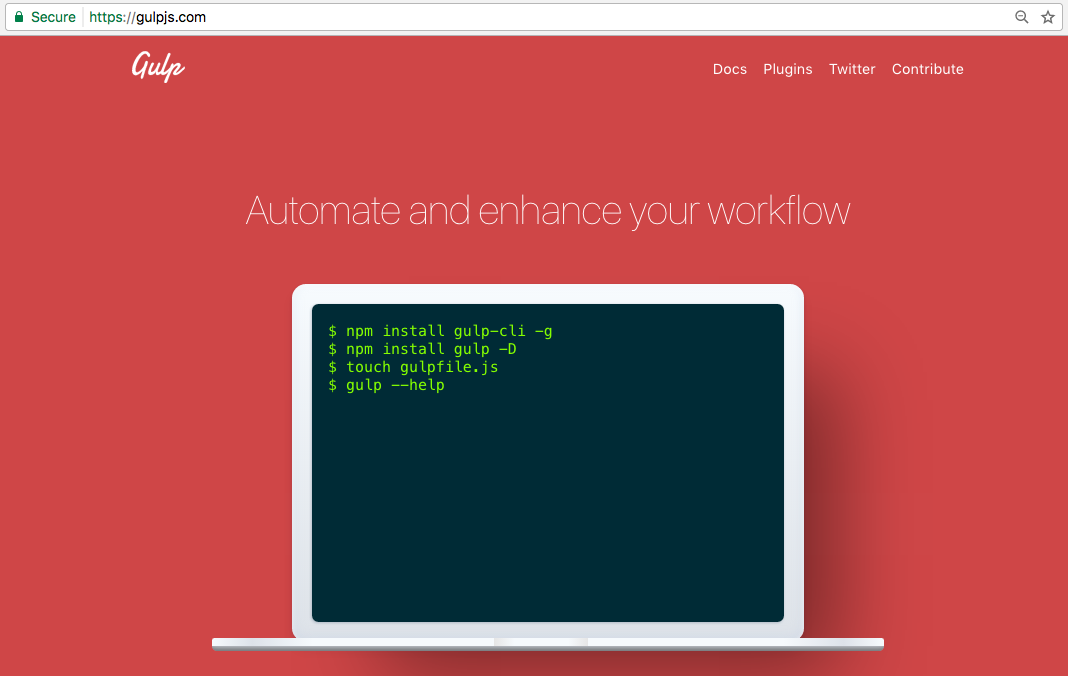Click the green https protocol text

click(108, 17)
